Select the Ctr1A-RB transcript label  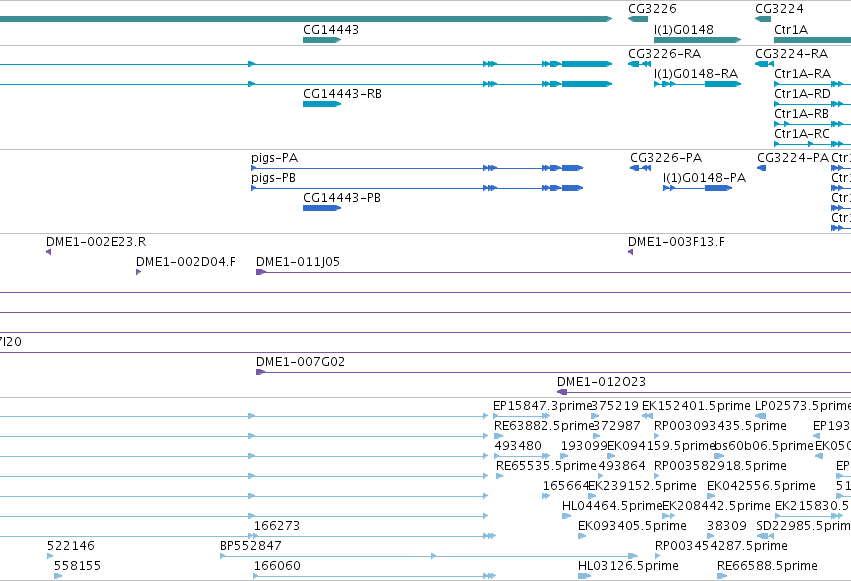point(801,114)
